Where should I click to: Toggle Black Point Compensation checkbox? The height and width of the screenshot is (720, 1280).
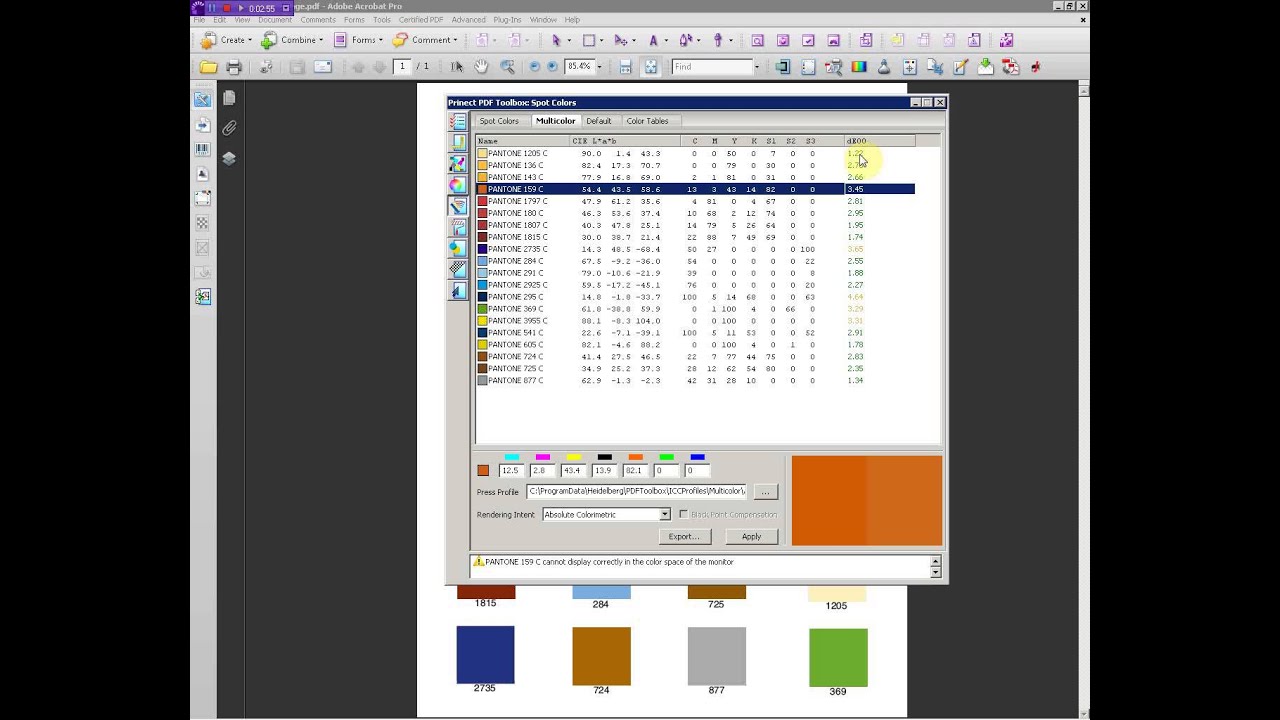pos(683,514)
